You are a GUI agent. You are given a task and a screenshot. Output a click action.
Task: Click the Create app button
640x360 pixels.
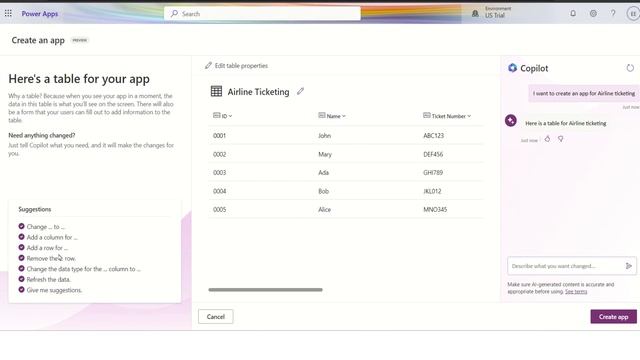613,317
